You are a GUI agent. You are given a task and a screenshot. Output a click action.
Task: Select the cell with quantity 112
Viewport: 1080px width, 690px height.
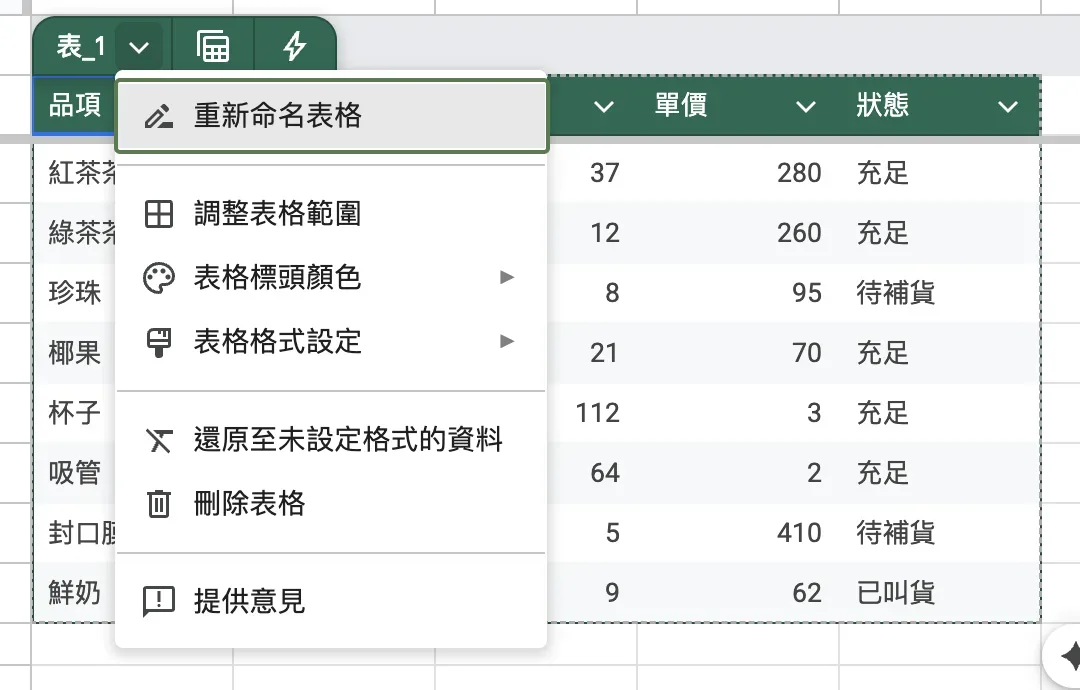(592, 412)
